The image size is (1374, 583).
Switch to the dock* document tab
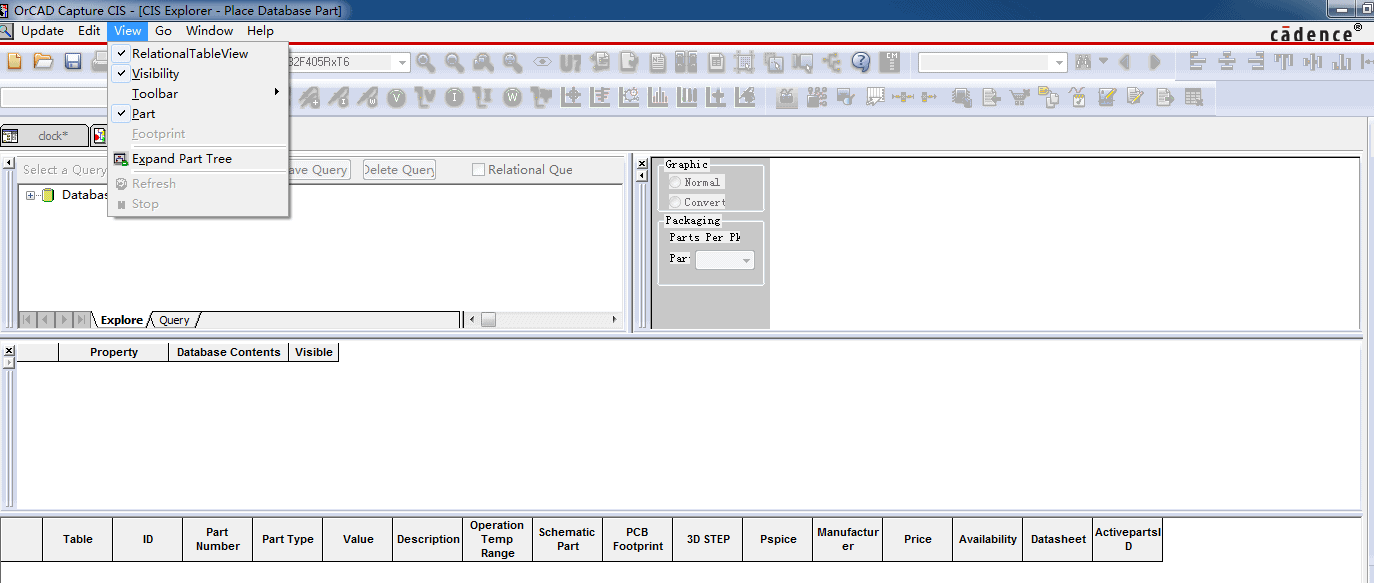click(44, 136)
